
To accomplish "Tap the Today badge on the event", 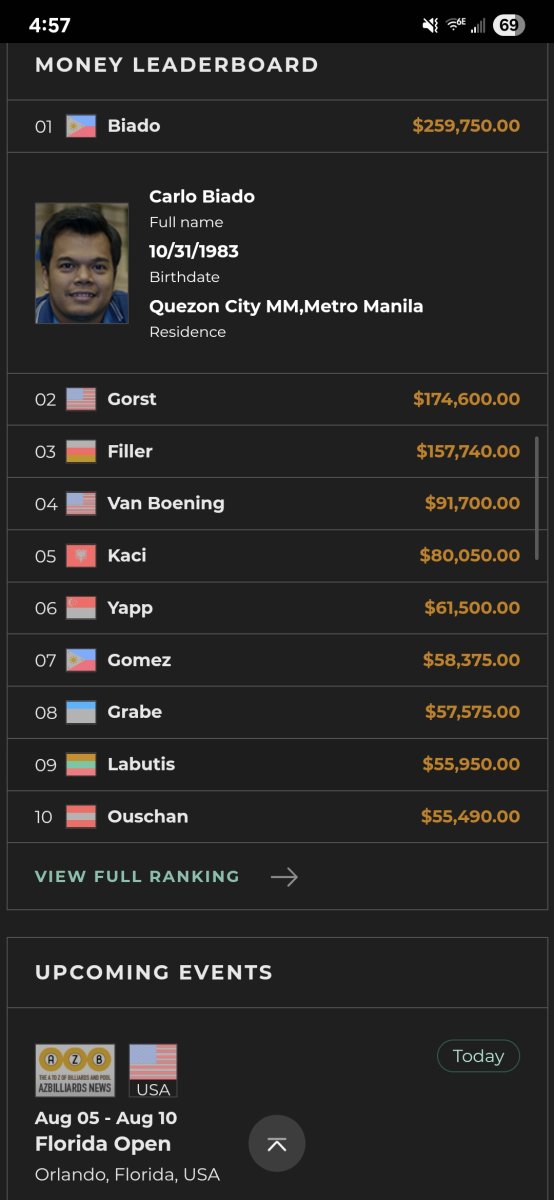I will coord(478,1056).
